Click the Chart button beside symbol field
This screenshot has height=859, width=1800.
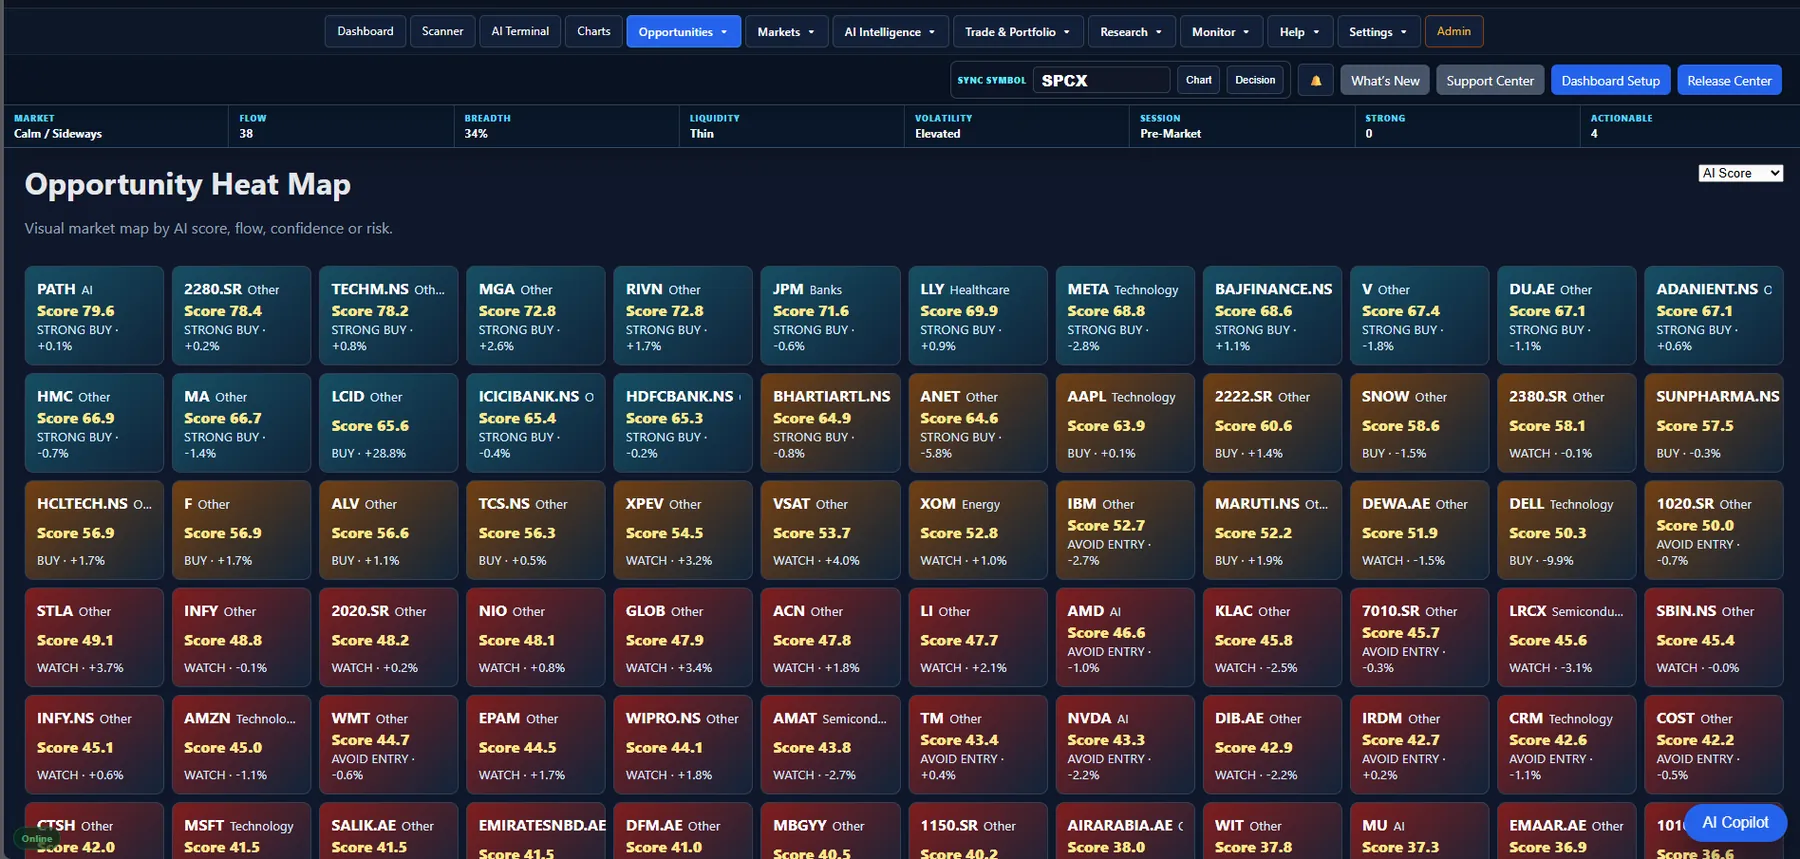(1198, 80)
